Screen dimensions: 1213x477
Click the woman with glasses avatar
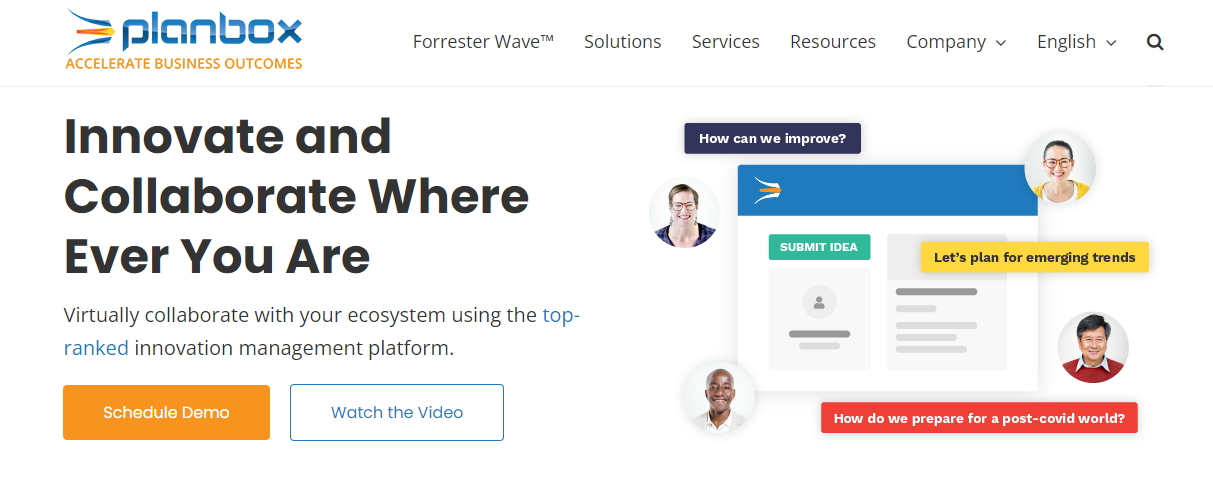685,213
